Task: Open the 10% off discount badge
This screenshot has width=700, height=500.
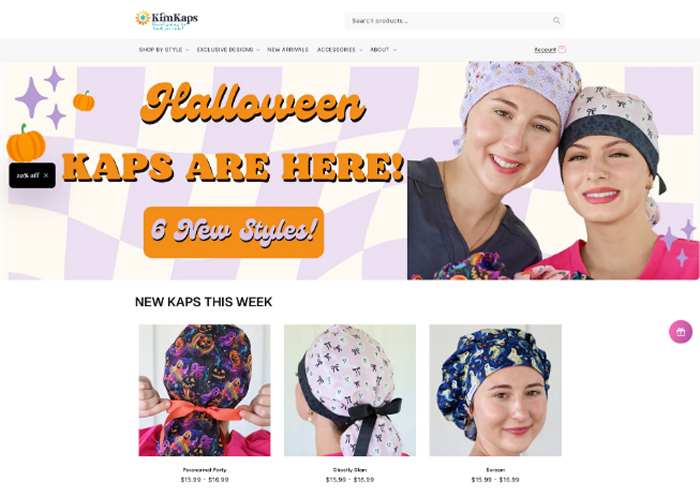Action: click(28, 175)
